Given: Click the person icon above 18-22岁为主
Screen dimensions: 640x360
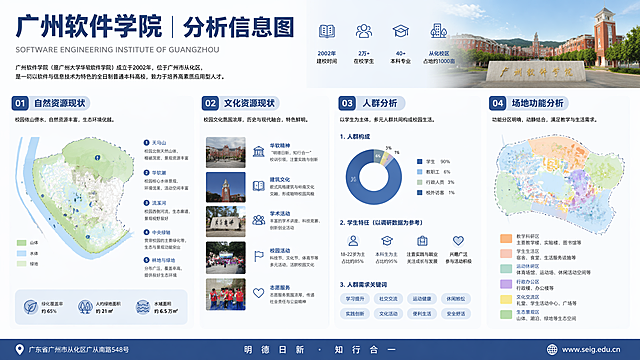Looking at the screenshot, I should coord(353,241).
